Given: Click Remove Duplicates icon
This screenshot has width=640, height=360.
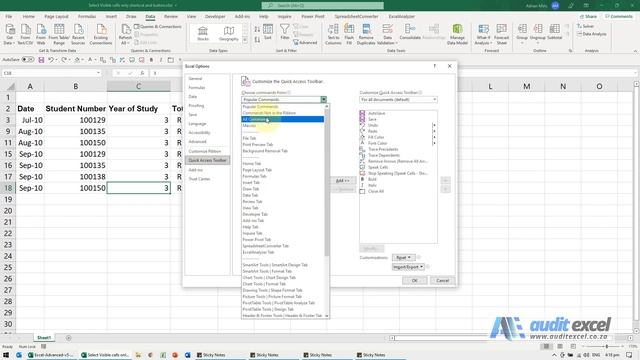Looking at the screenshot, I should pos(366,34).
